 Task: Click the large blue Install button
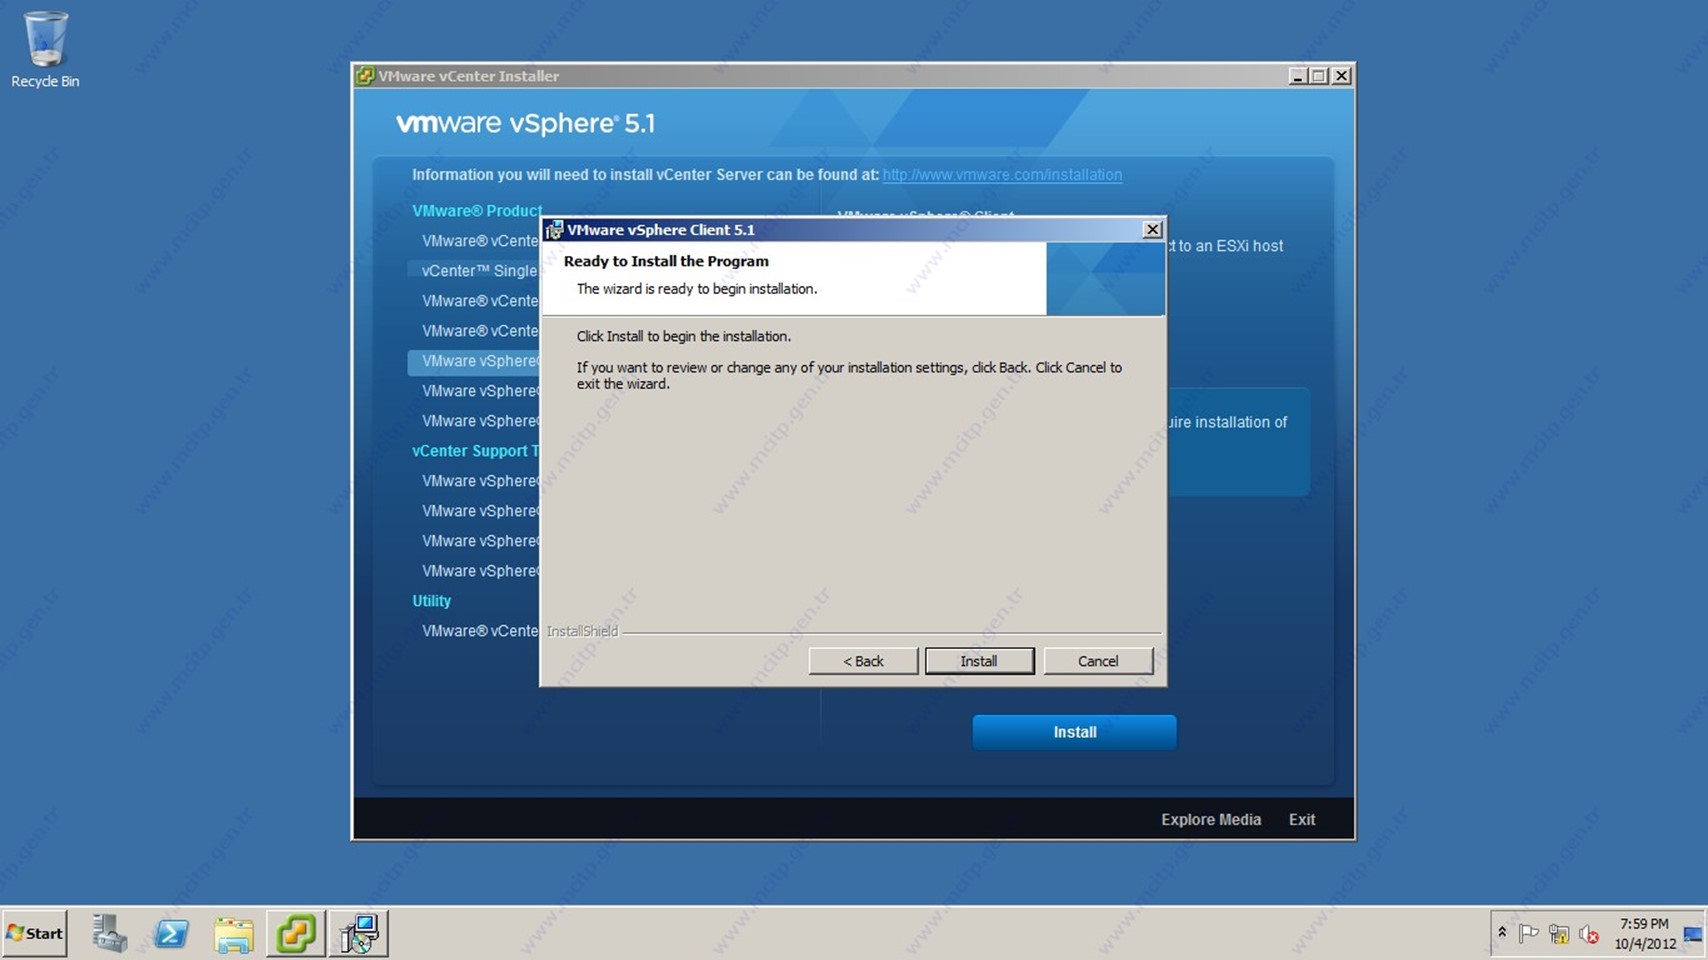click(1074, 732)
